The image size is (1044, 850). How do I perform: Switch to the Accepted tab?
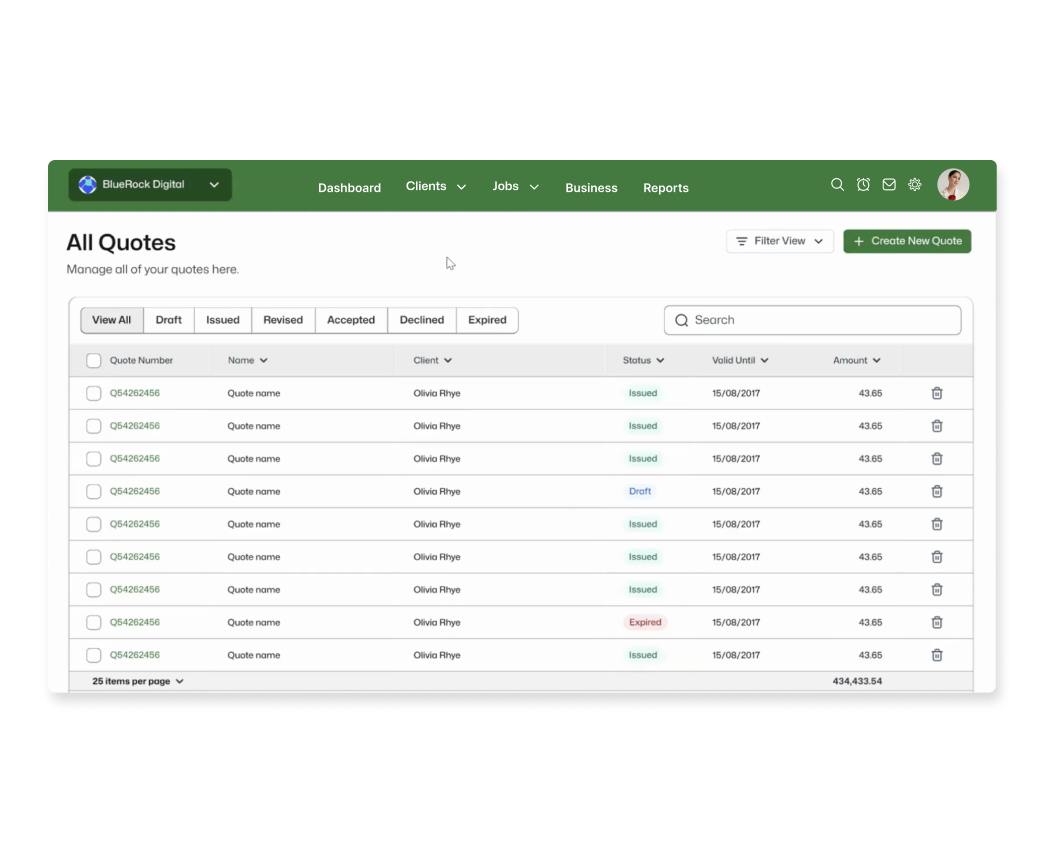pyautogui.click(x=351, y=321)
